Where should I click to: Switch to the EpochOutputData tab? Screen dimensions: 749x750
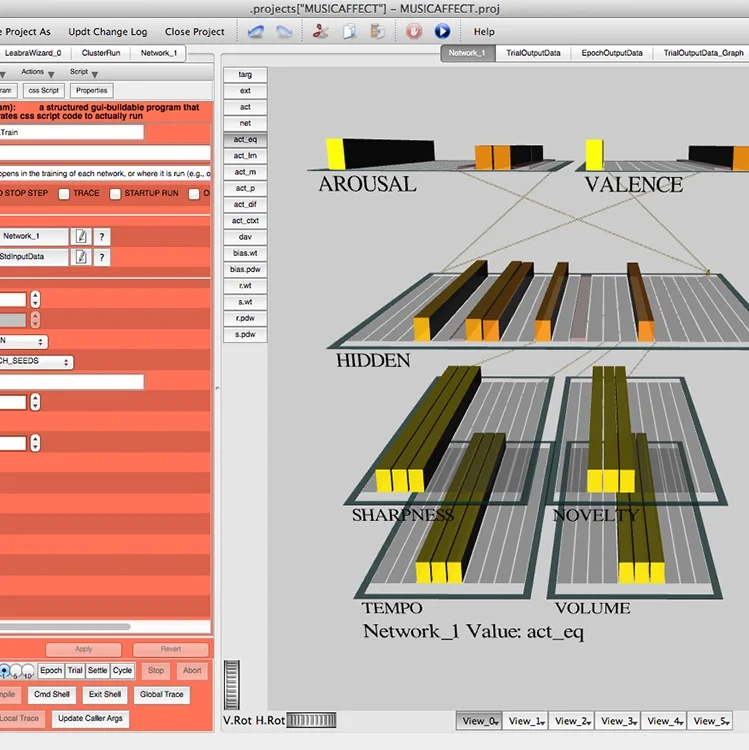pos(612,53)
